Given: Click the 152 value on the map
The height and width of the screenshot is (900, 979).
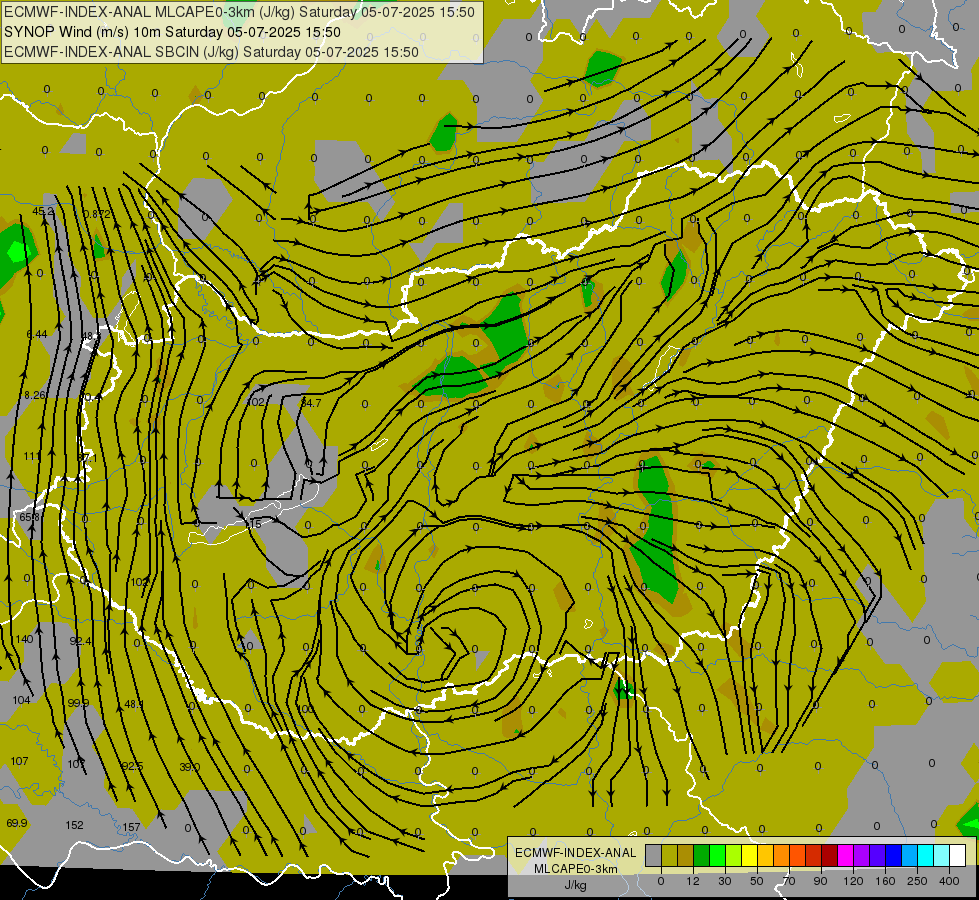Looking at the screenshot, I should coord(74,825).
